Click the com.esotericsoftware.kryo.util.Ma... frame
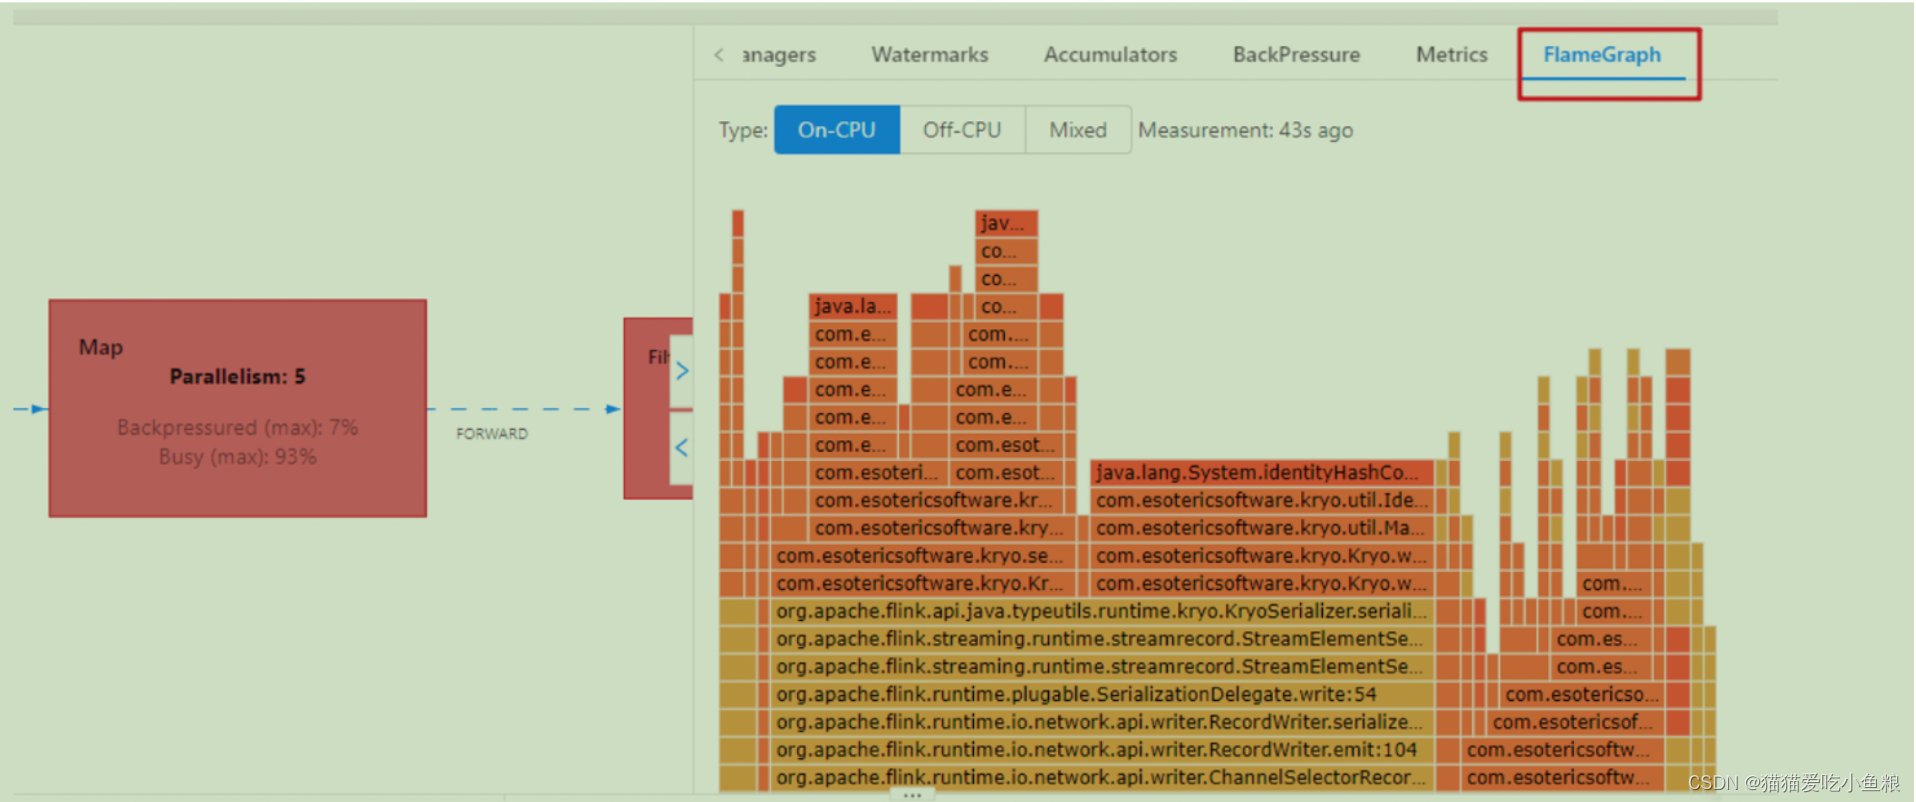The image size is (1916, 802). coord(1262,528)
